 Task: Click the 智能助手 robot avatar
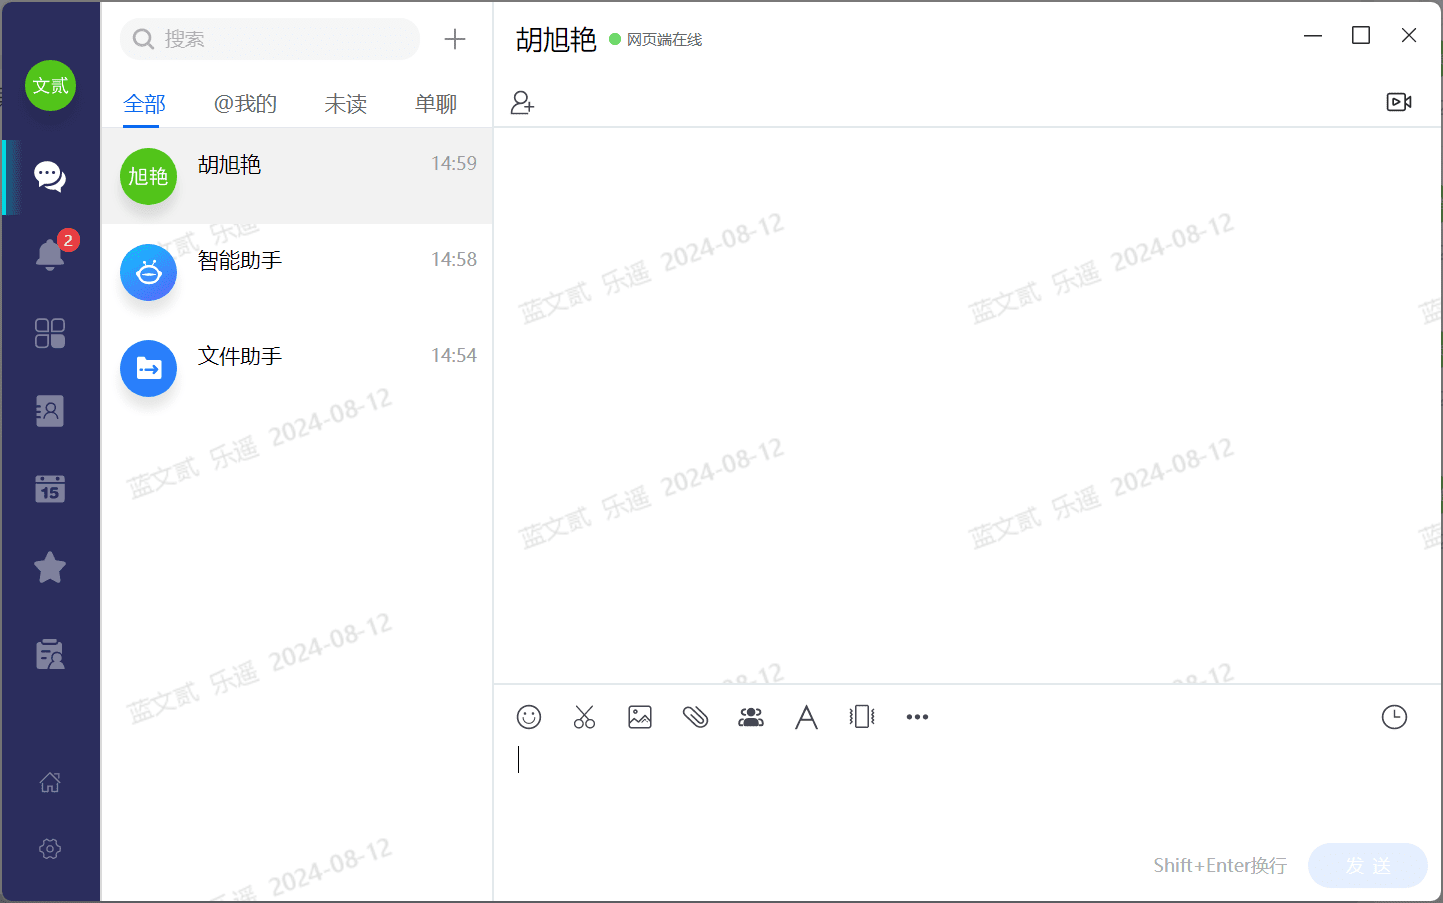pyautogui.click(x=149, y=272)
